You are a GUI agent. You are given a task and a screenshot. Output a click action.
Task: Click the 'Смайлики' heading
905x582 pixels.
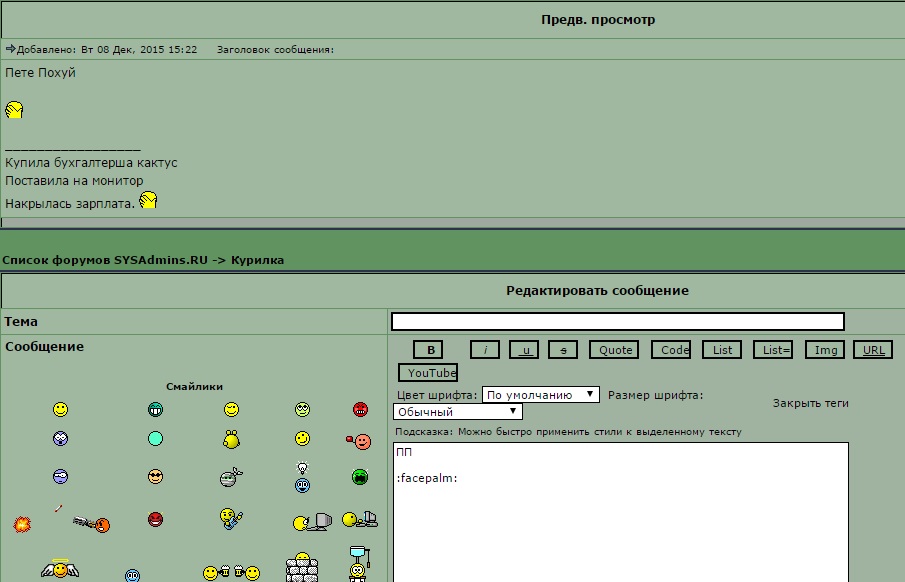tap(195, 386)
